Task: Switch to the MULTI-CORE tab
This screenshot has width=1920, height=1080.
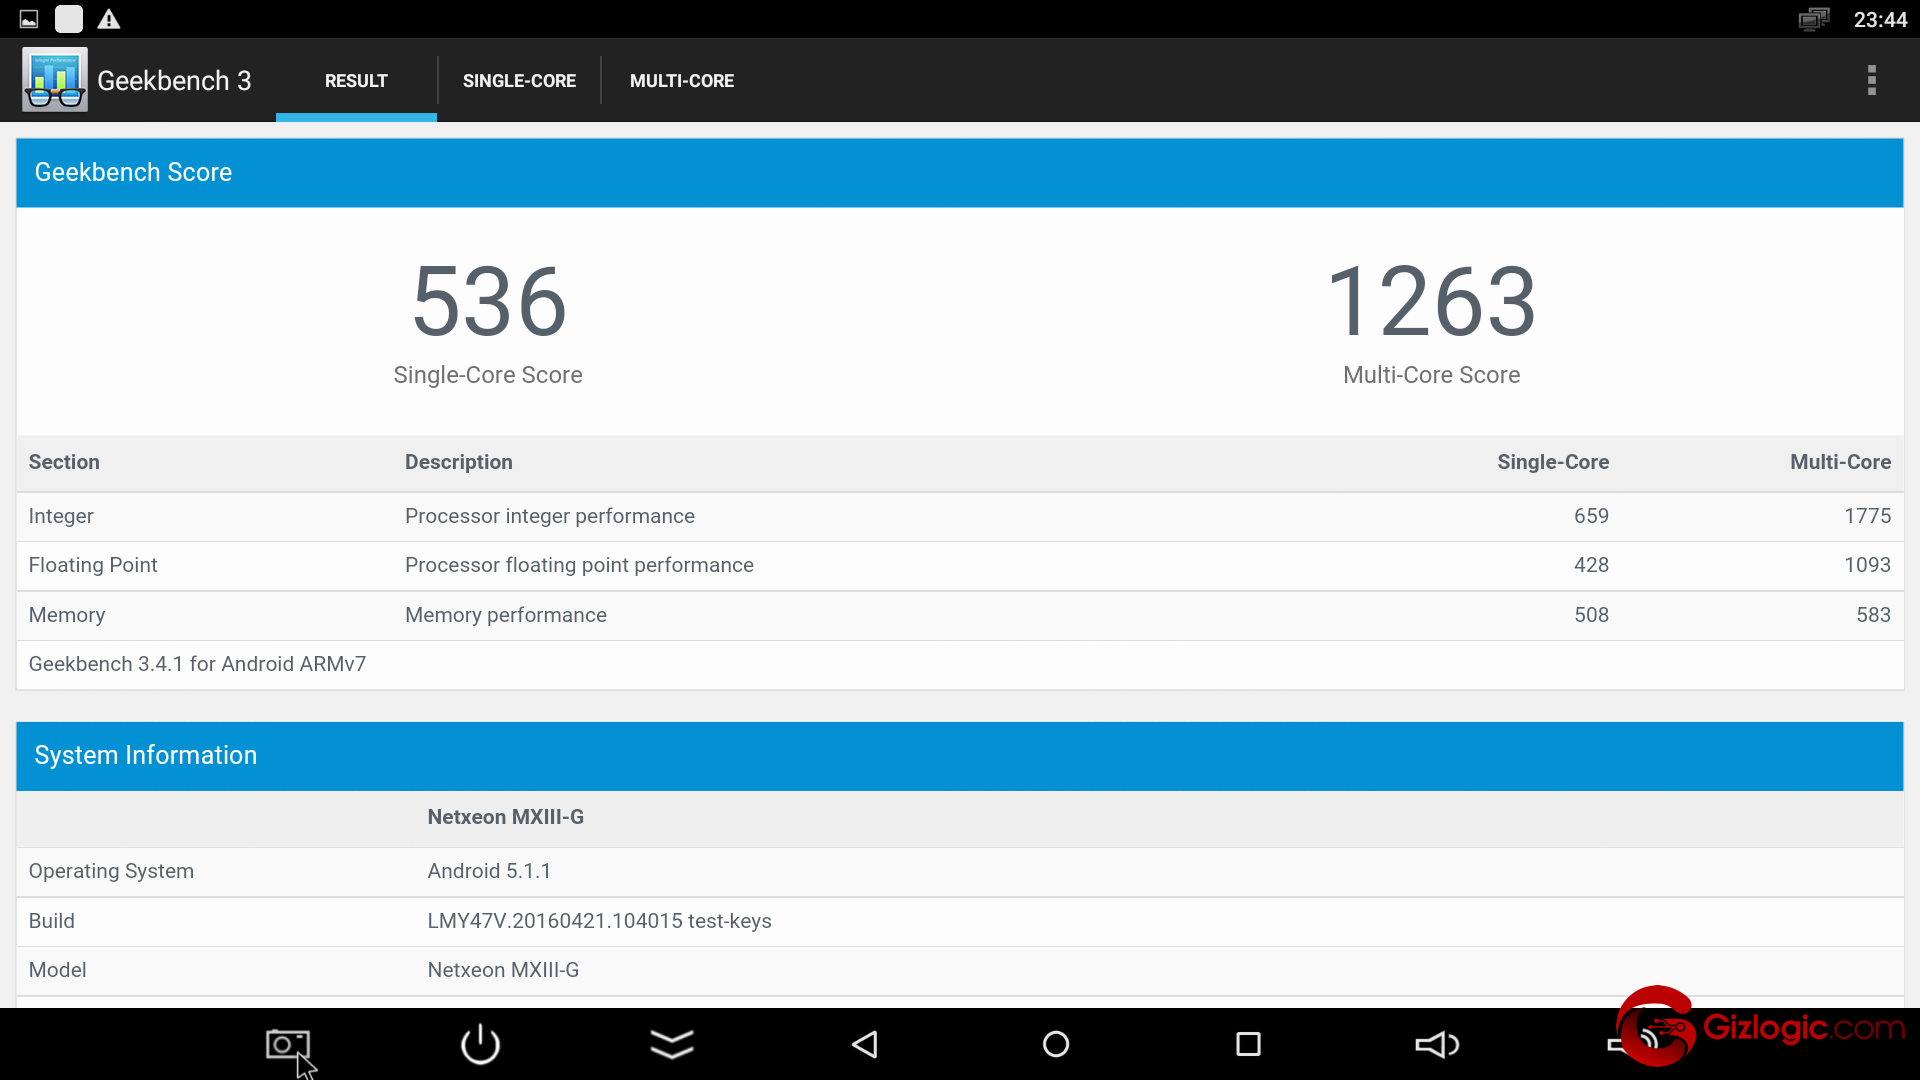Action: tap(682, 81)
